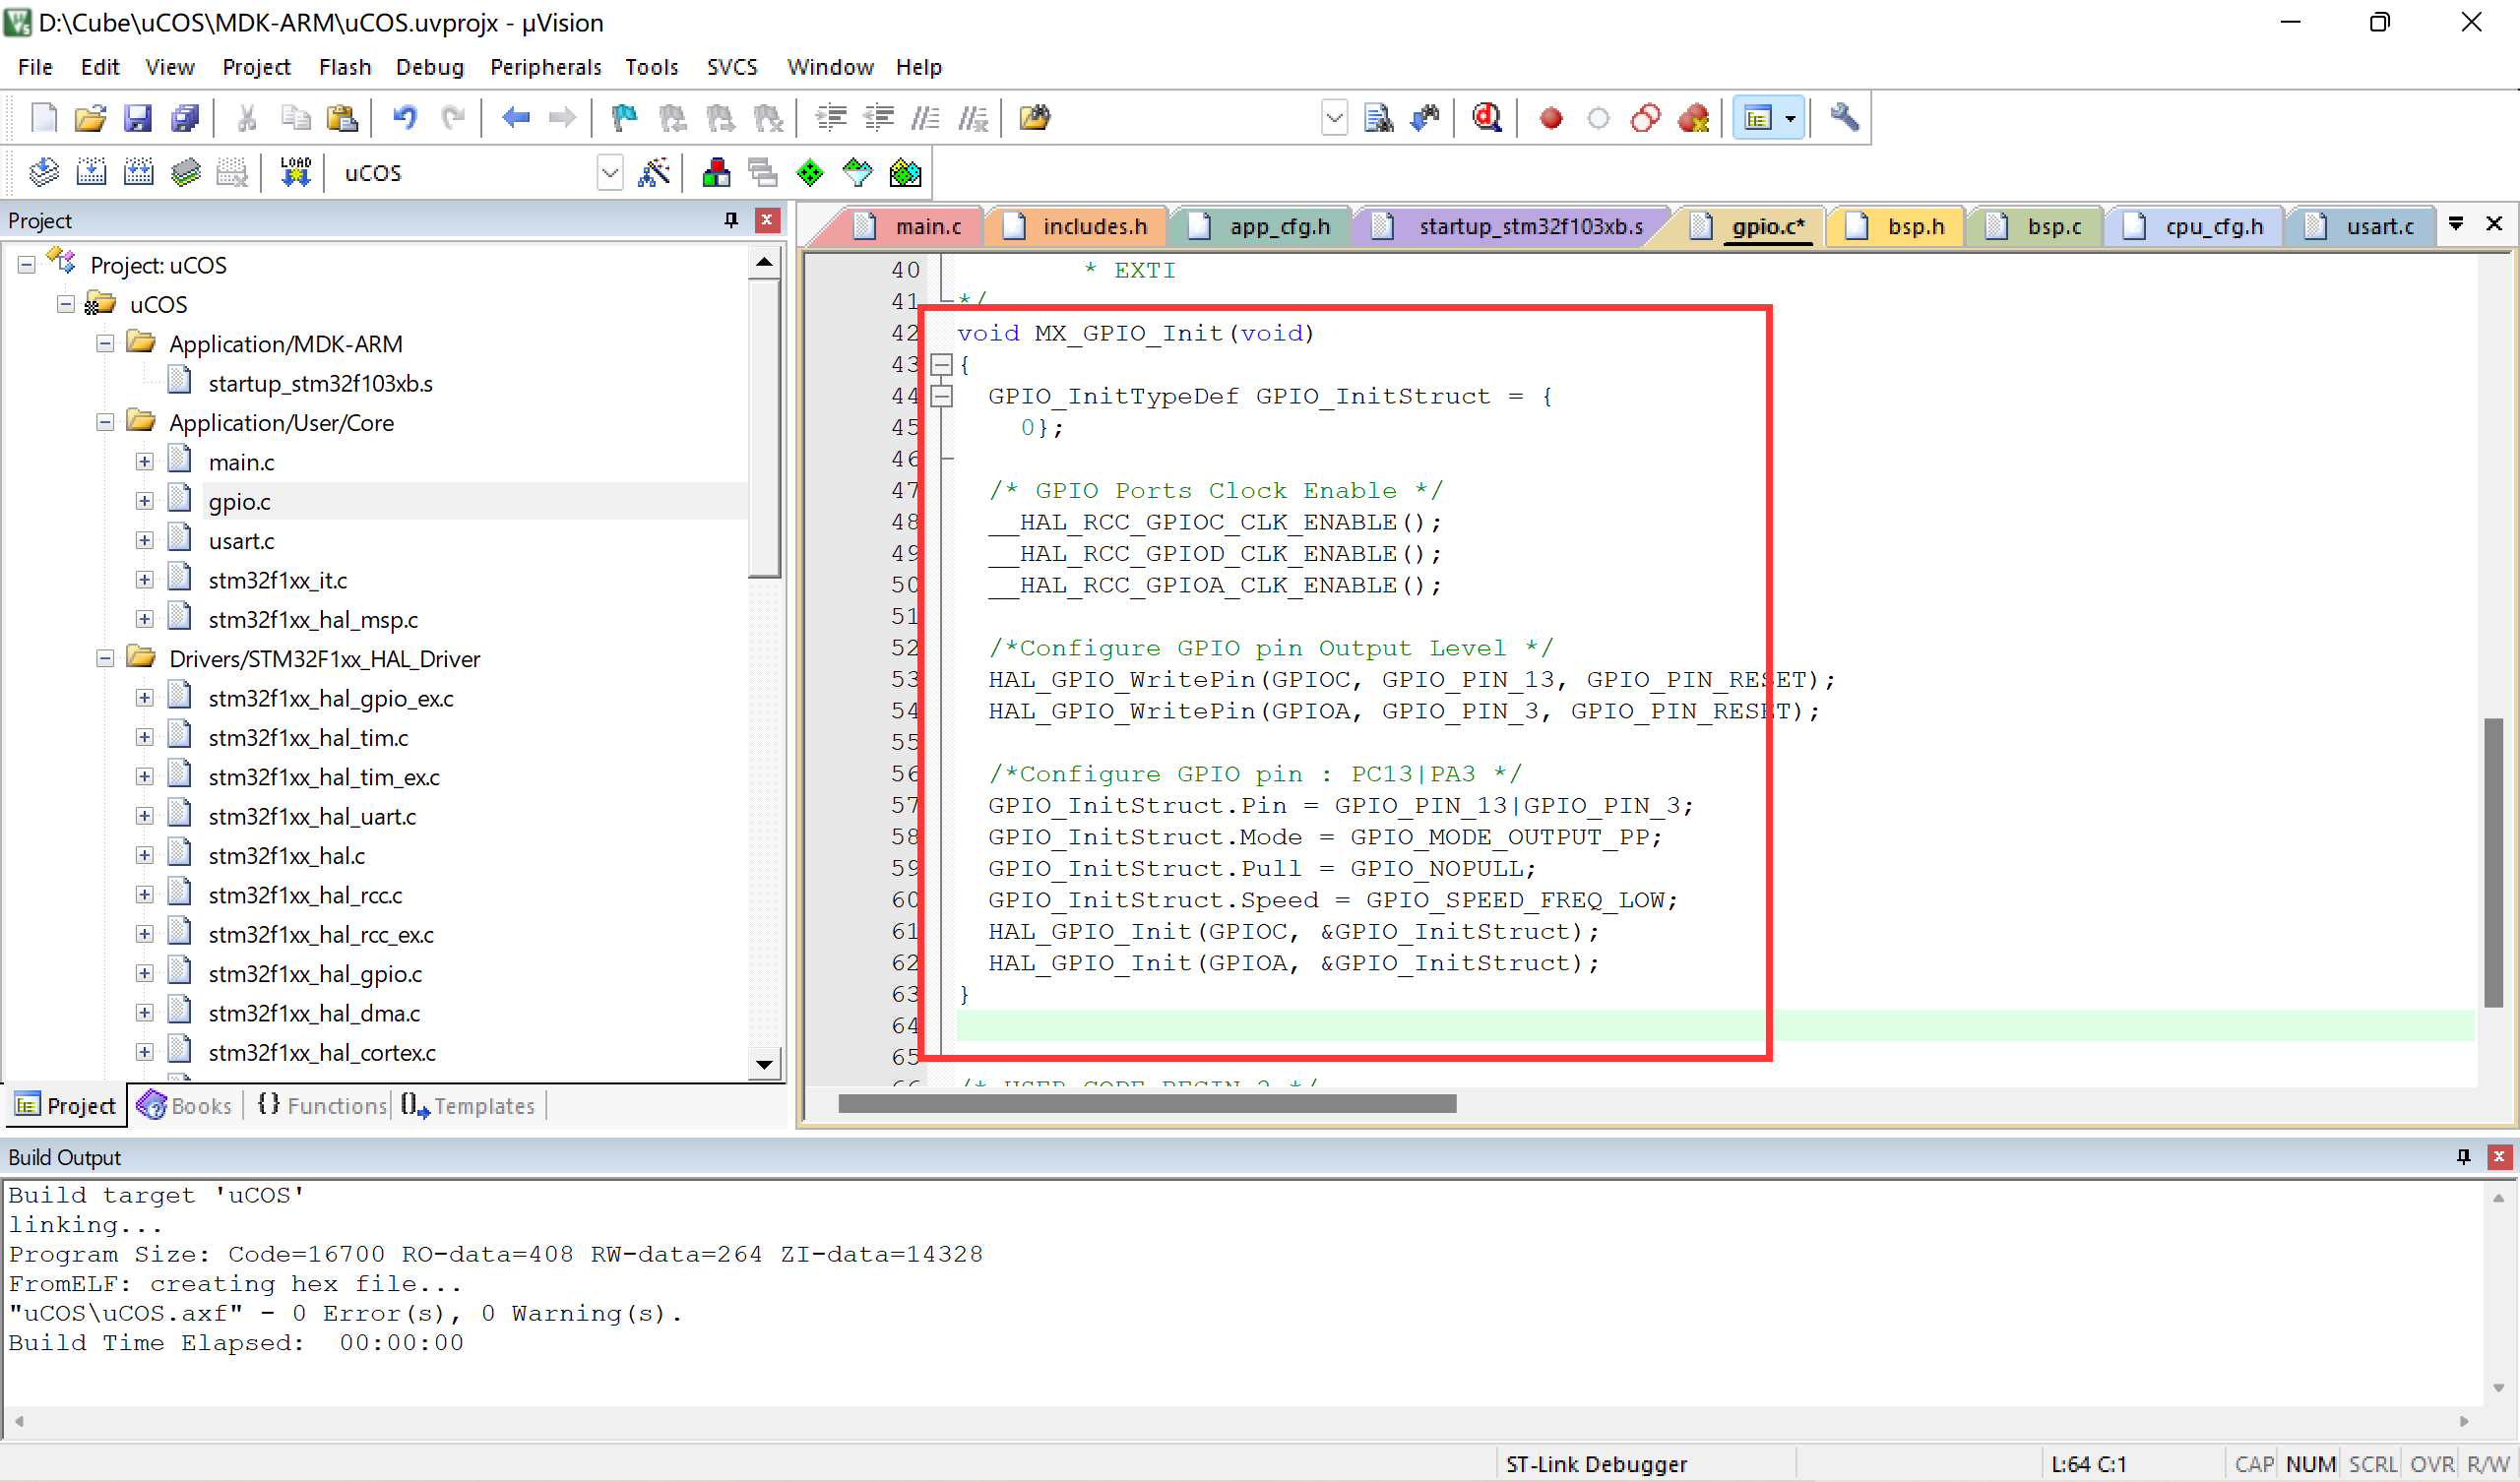Open Find in Files
Image resolution: width=2520 pixels, height=1482 pixels.
tap(1378, 117)
